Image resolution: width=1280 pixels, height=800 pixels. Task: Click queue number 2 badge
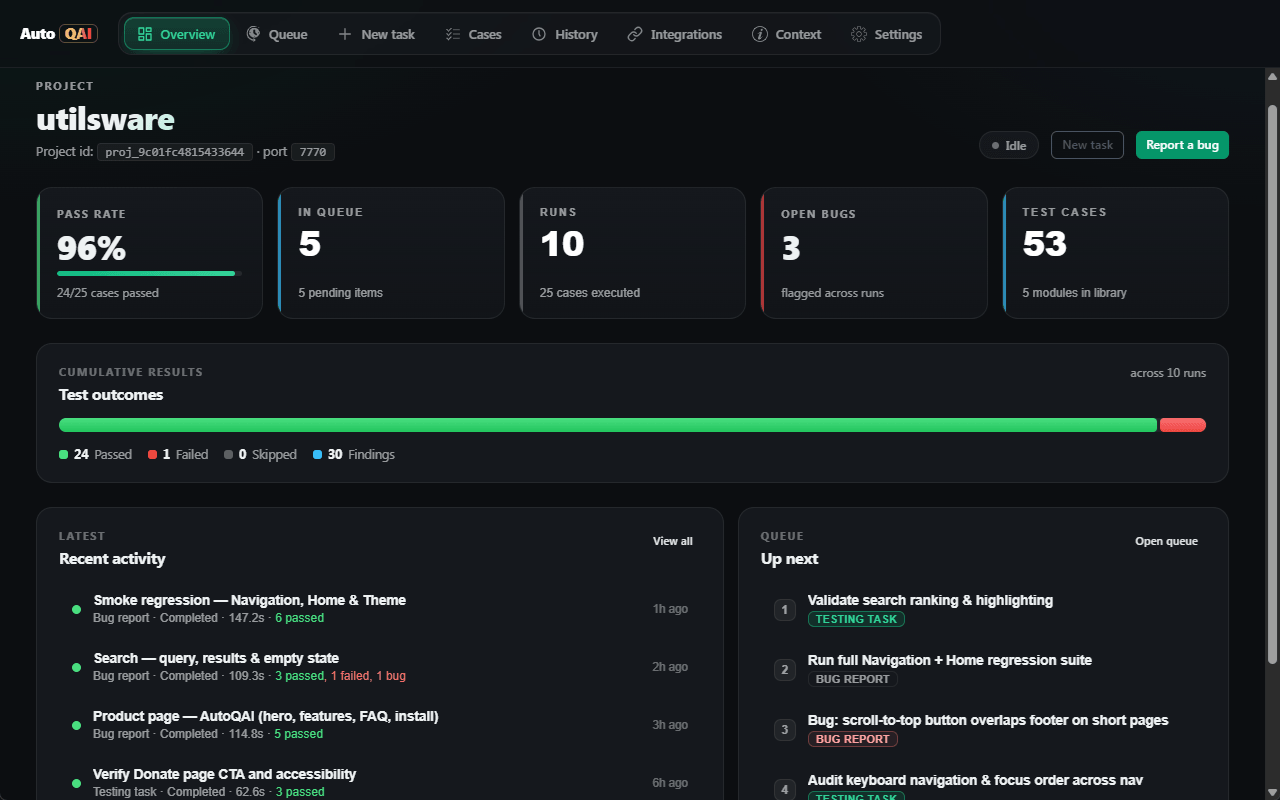(785, 669)
